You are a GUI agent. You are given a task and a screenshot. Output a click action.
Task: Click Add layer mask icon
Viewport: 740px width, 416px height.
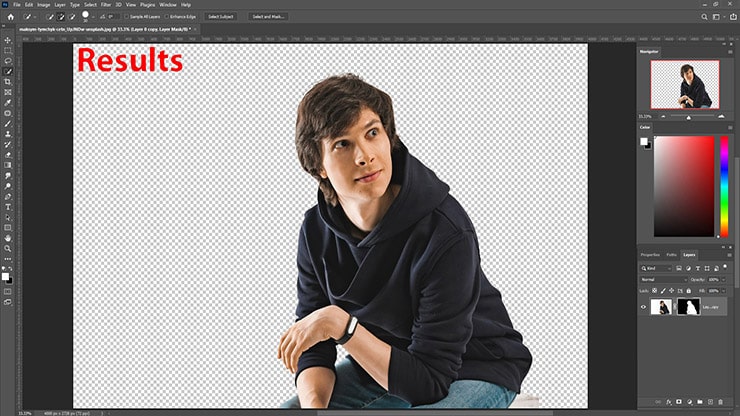click(x=679, y=402)
